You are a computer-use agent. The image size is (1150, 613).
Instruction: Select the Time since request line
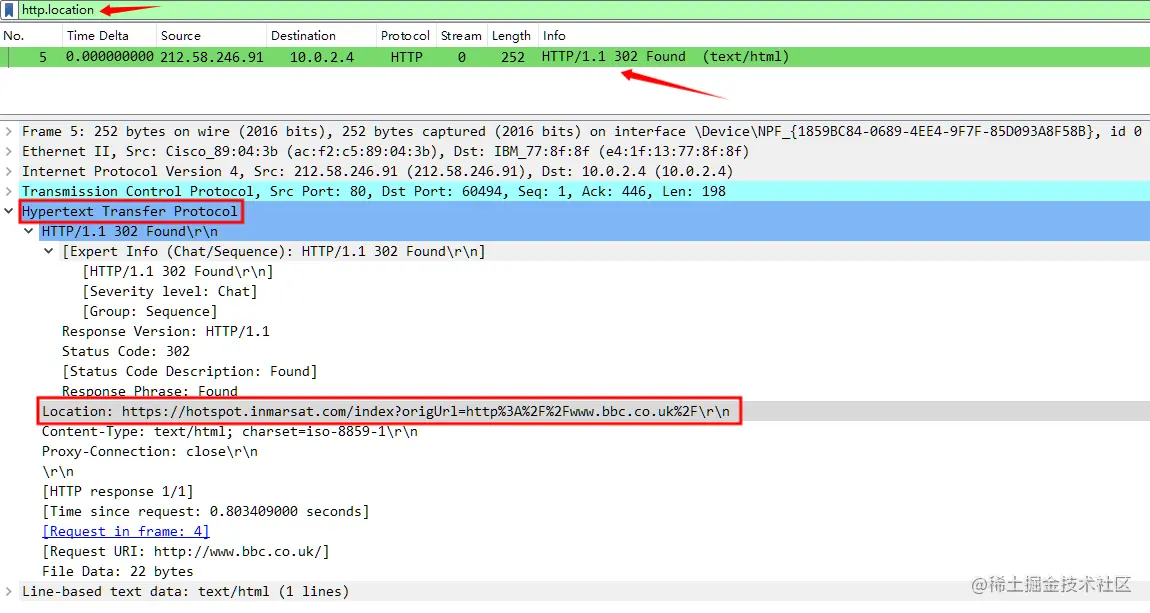(x=205, y=511)
